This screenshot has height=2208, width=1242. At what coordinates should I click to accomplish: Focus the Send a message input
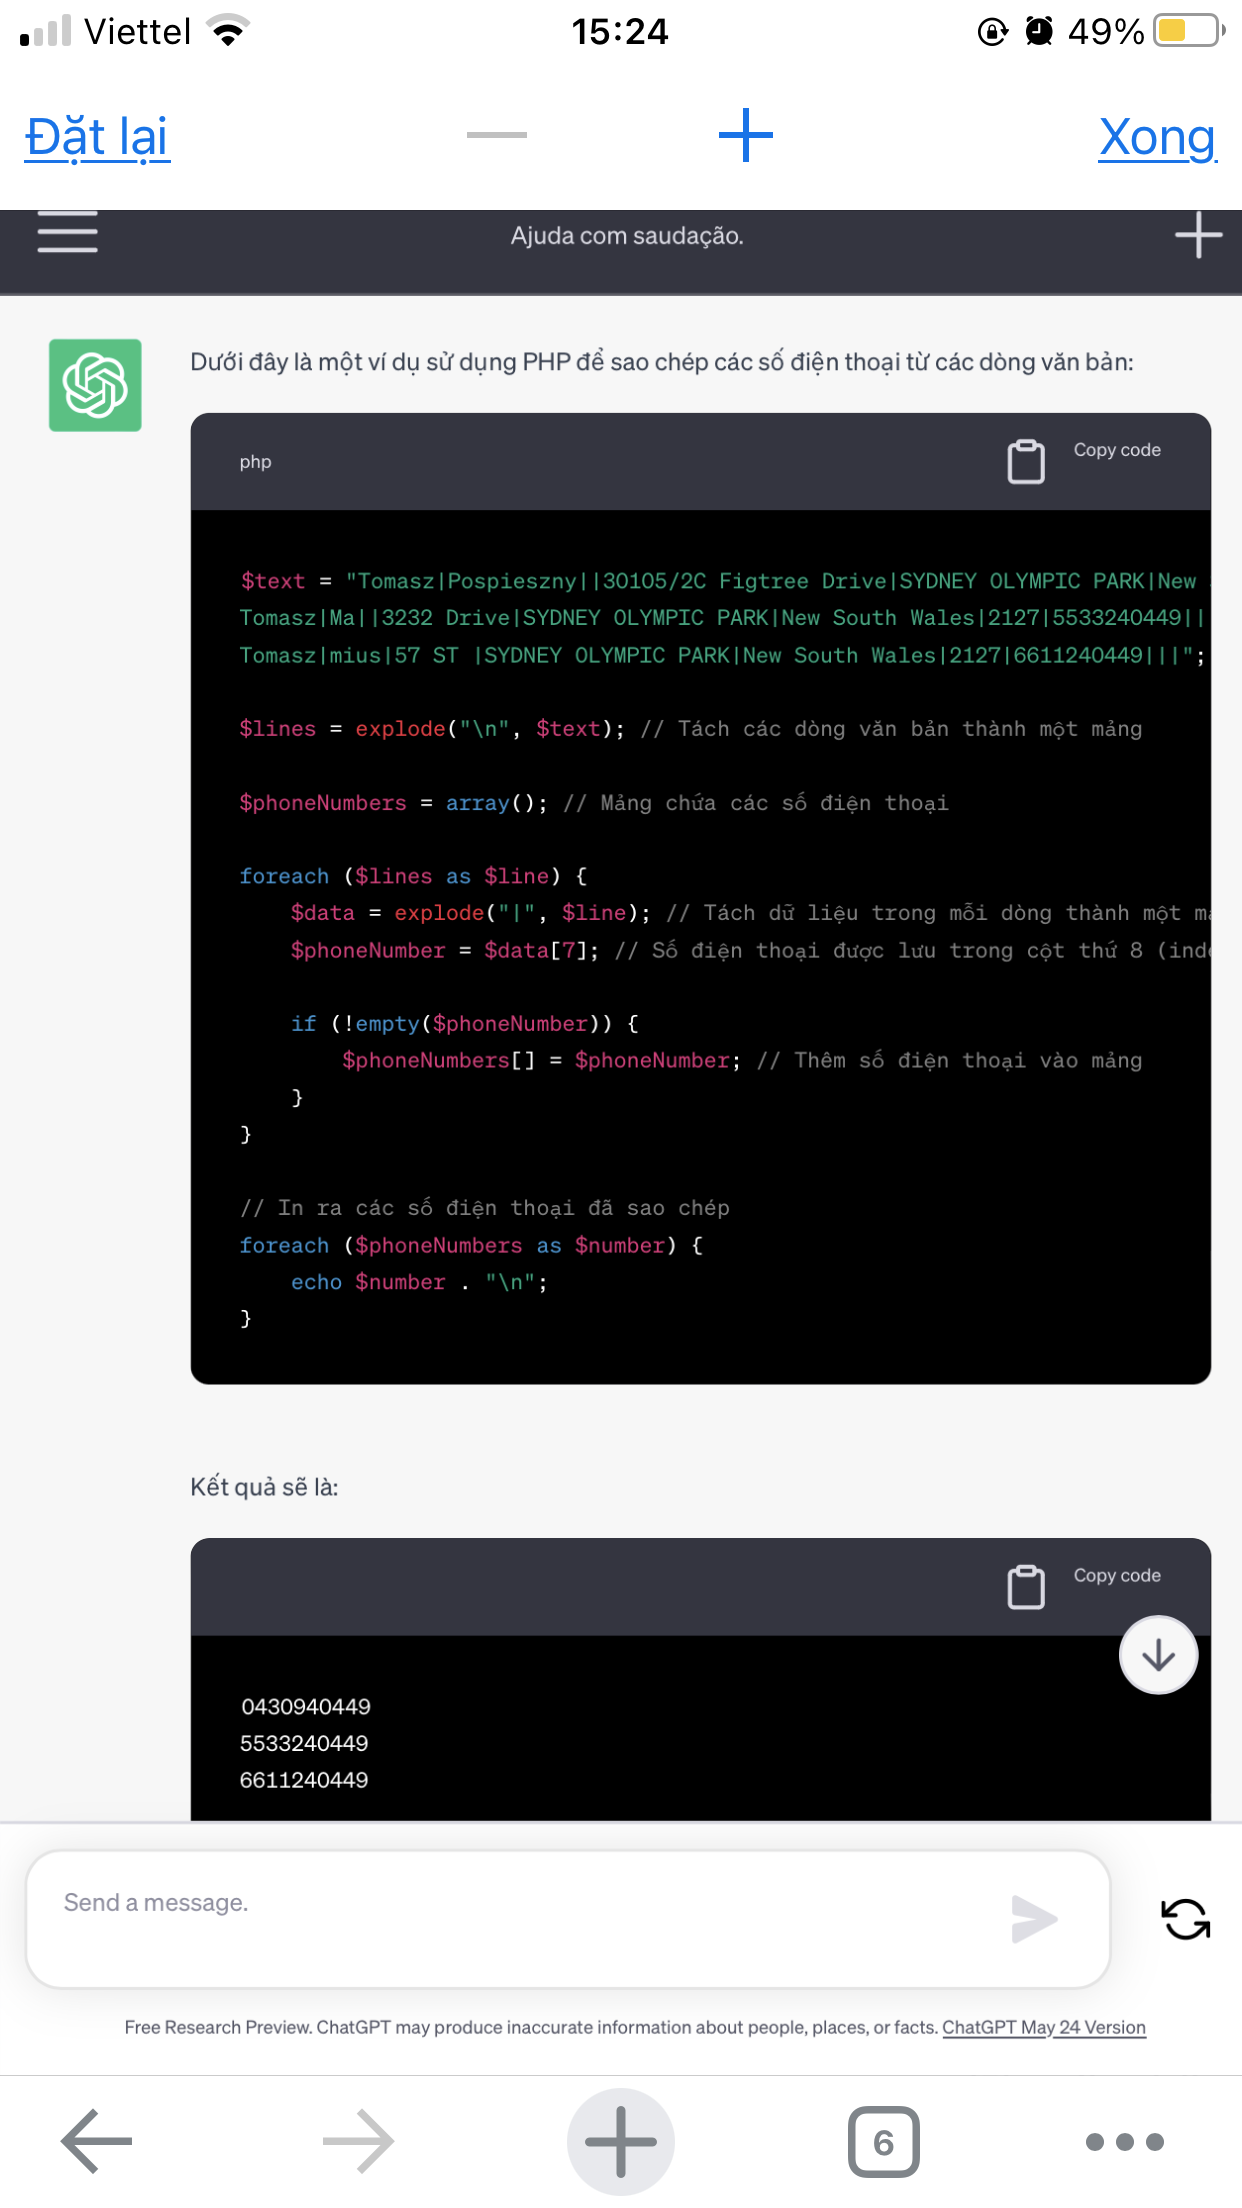click(x=568, y=1919)
